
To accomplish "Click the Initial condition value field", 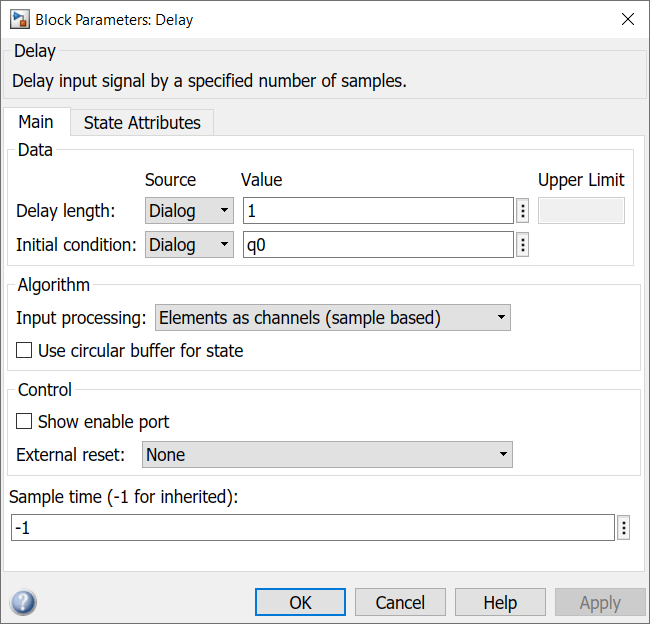I will (378, 245).
